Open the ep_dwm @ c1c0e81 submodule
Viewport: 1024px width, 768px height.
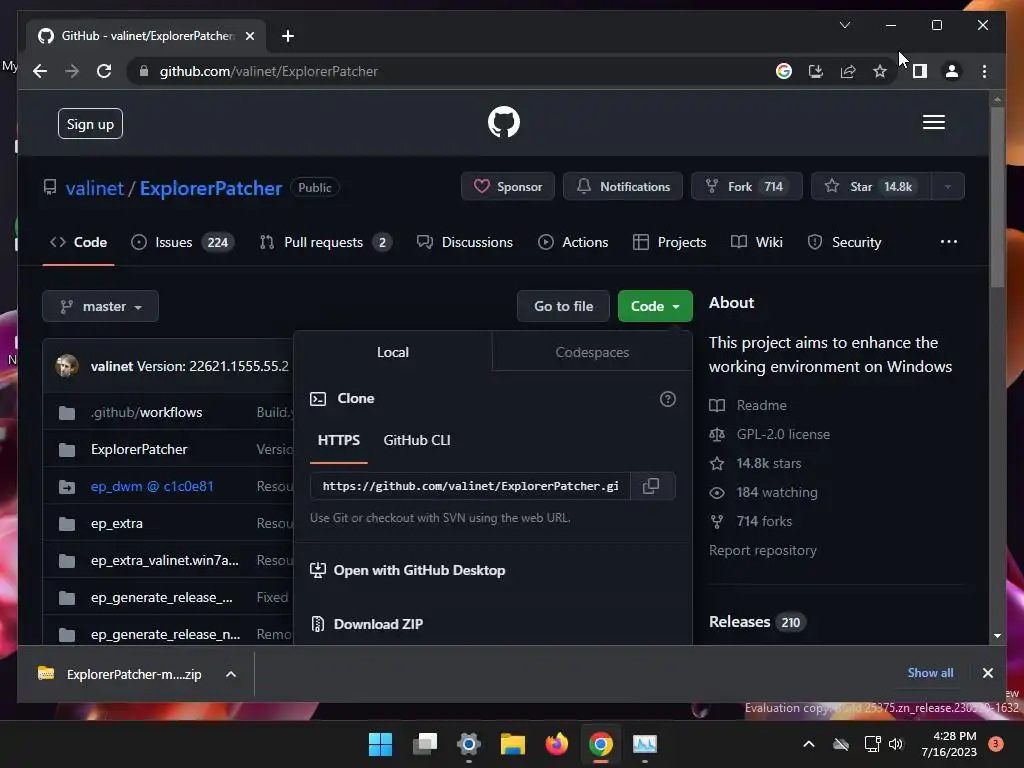click(x=152, y=487)
